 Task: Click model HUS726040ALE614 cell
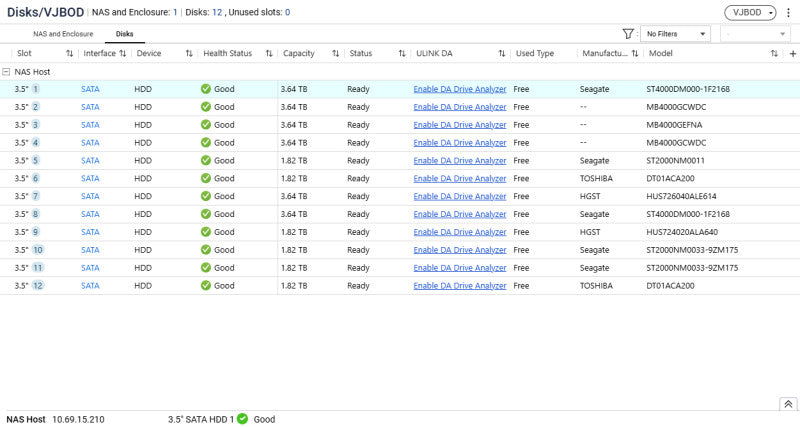pyautogui.click(x=681, y=196)
